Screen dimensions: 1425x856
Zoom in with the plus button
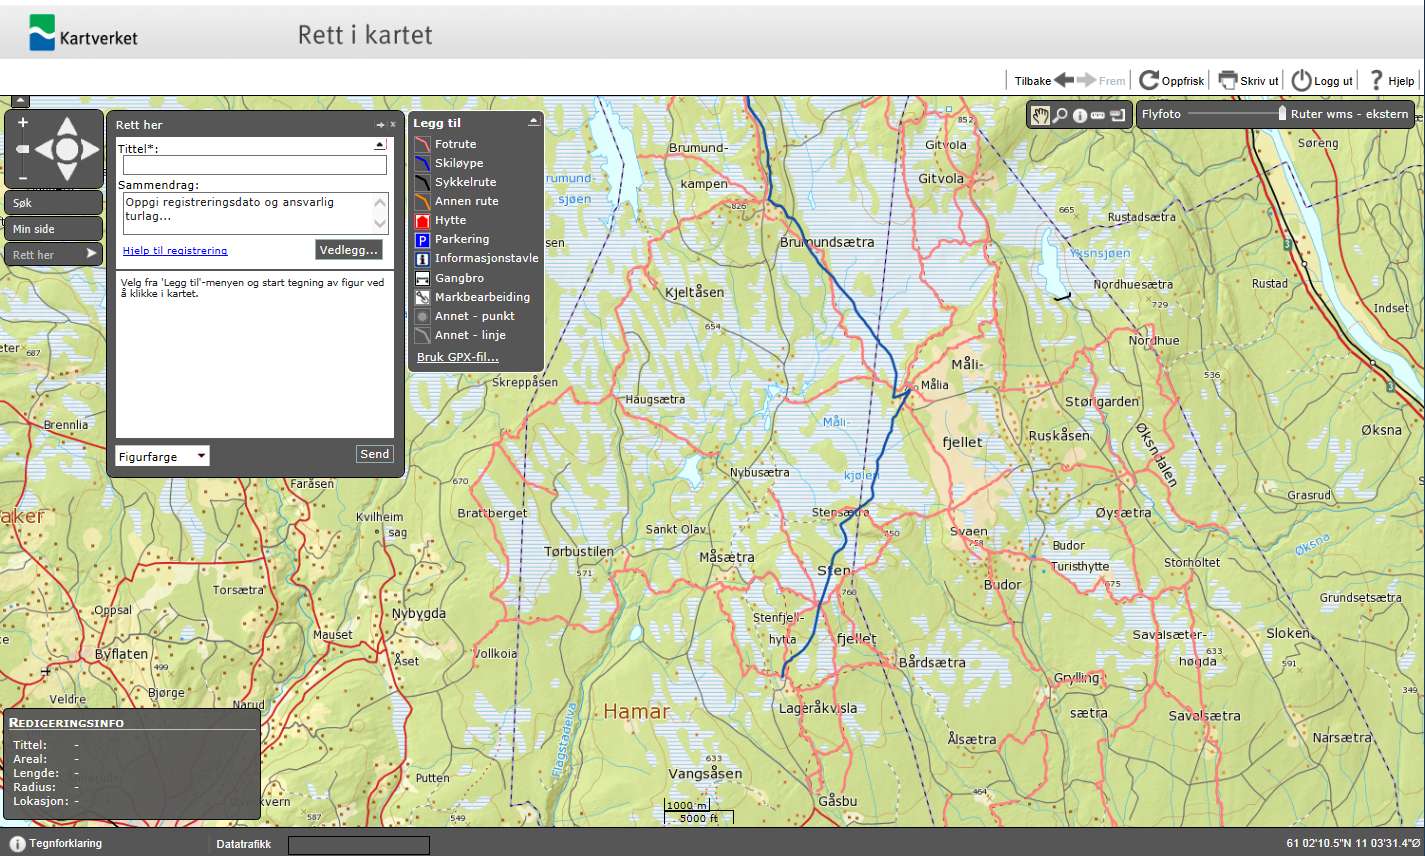23,123
